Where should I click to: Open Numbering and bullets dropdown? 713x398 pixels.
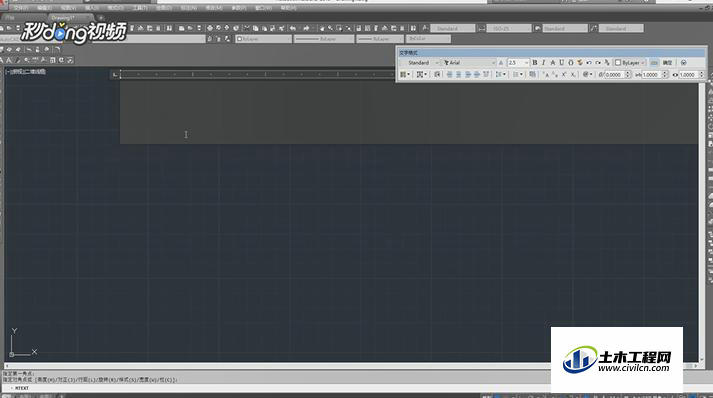(518, 75)
